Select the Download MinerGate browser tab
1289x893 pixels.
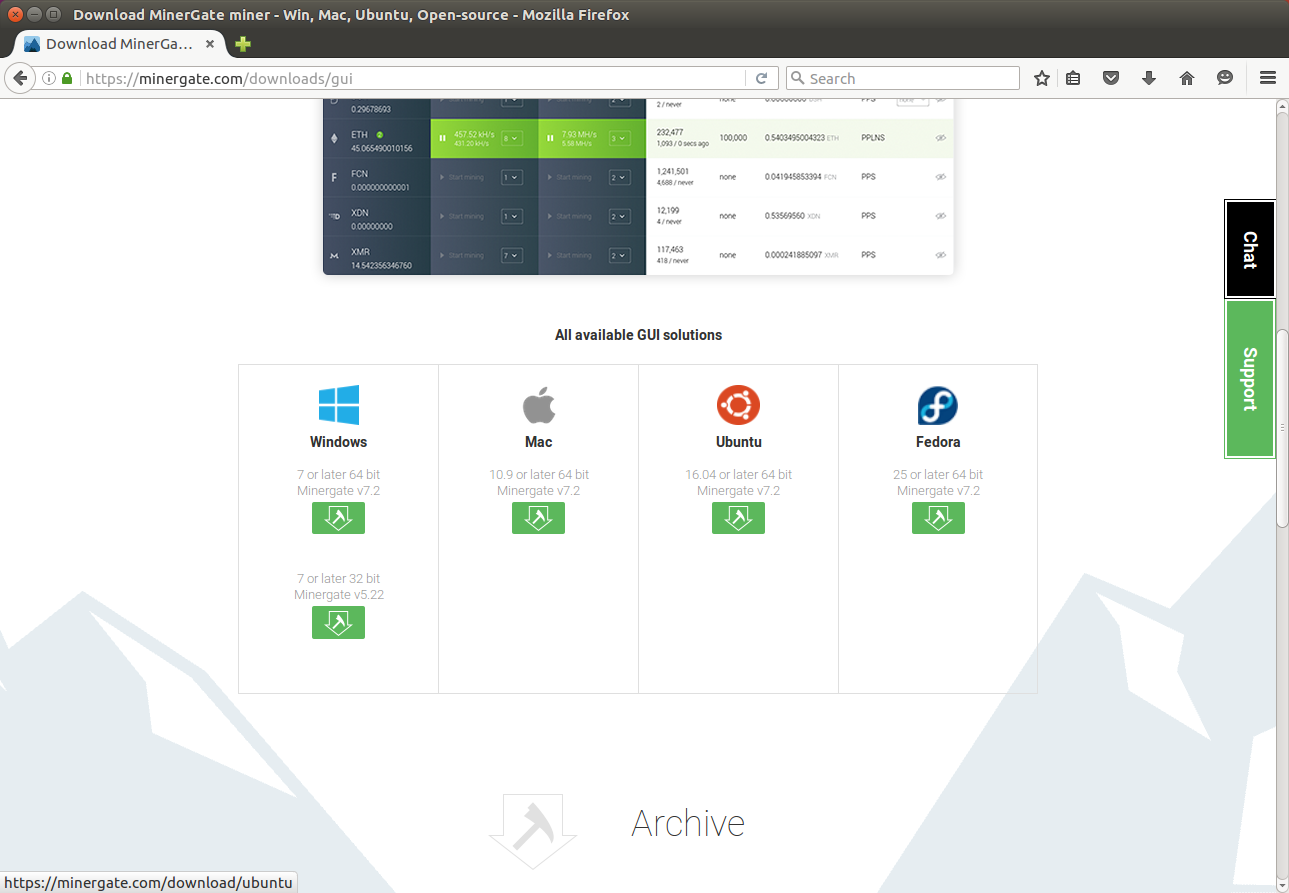(120, 44)
